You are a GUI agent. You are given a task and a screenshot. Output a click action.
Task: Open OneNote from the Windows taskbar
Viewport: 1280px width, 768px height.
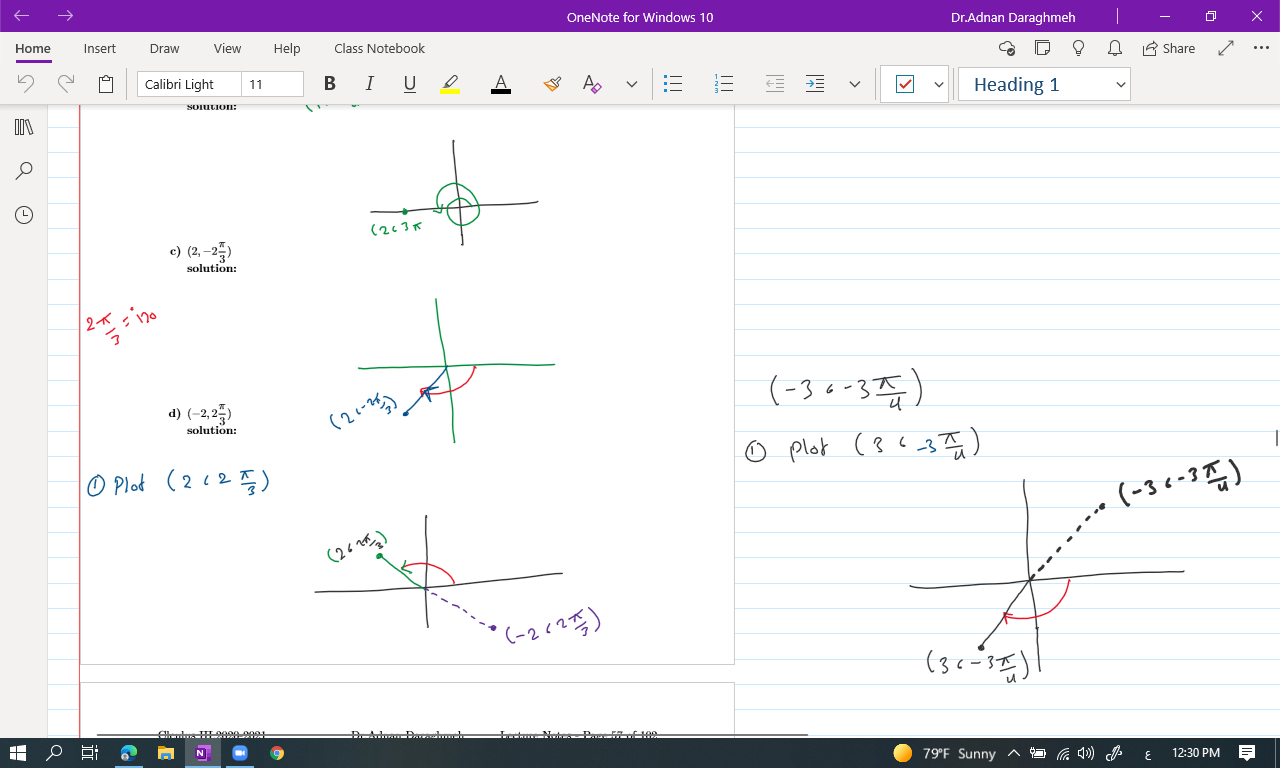[x=203, y=753]
